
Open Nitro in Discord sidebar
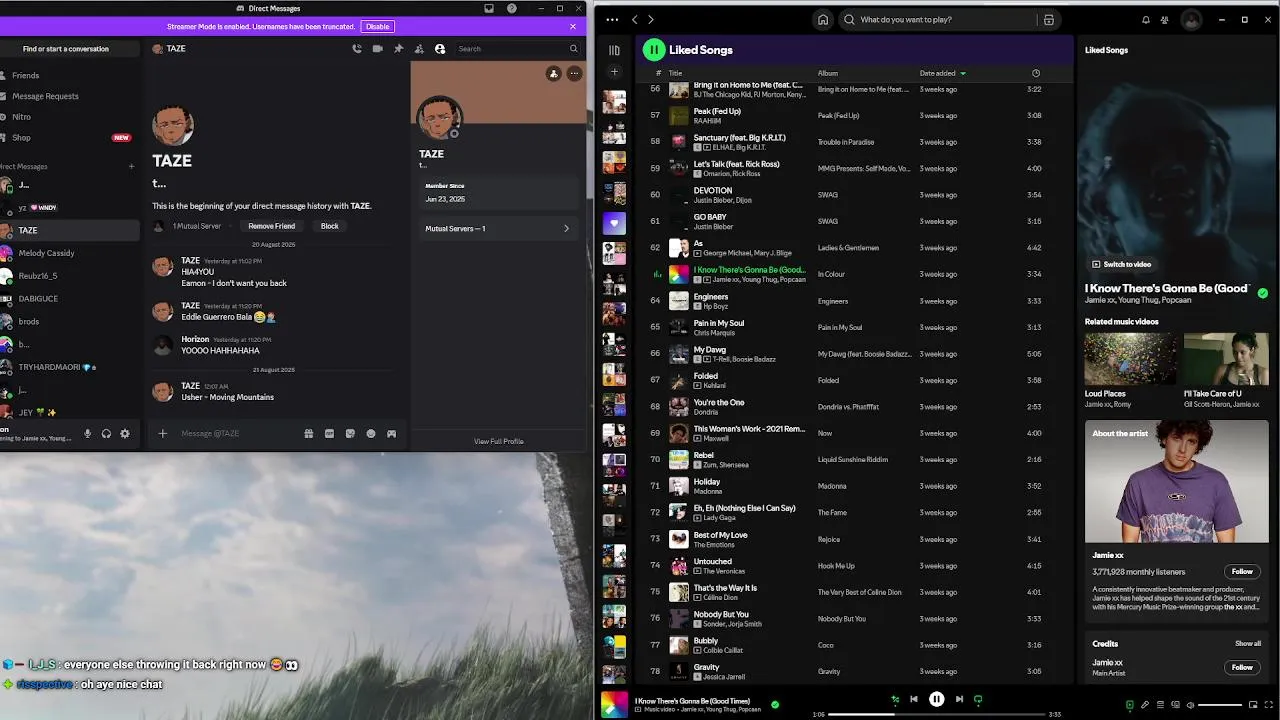coord(21,117)
